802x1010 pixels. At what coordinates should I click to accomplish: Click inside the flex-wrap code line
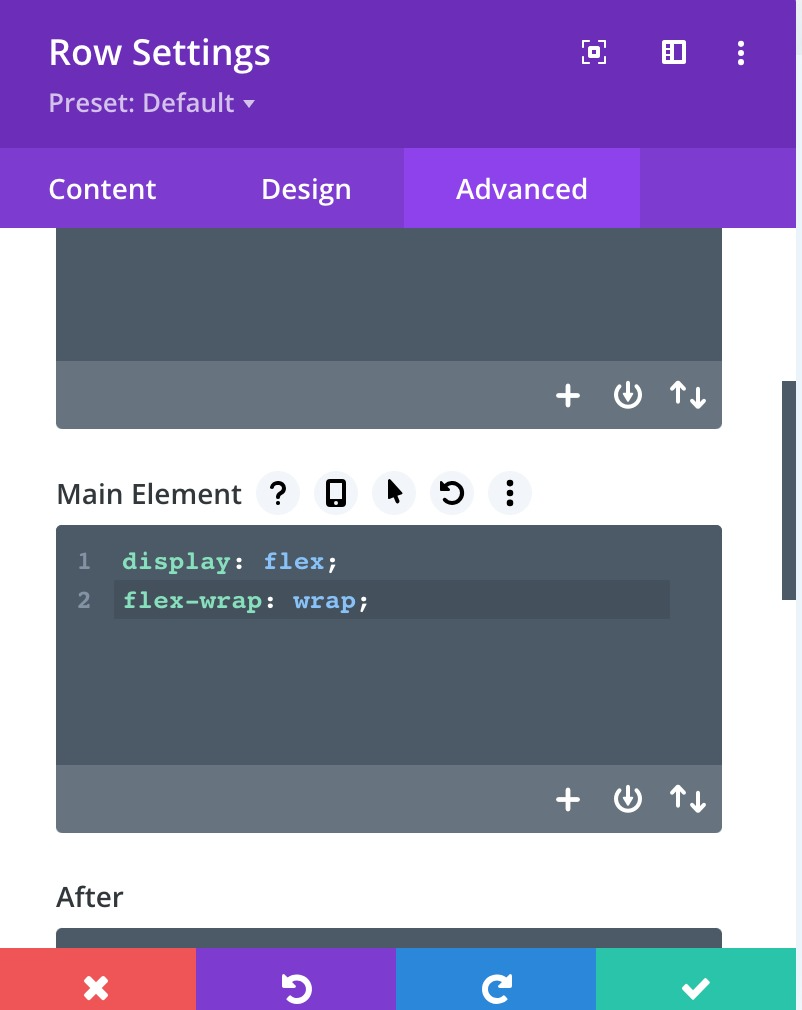tap(392, 600)
